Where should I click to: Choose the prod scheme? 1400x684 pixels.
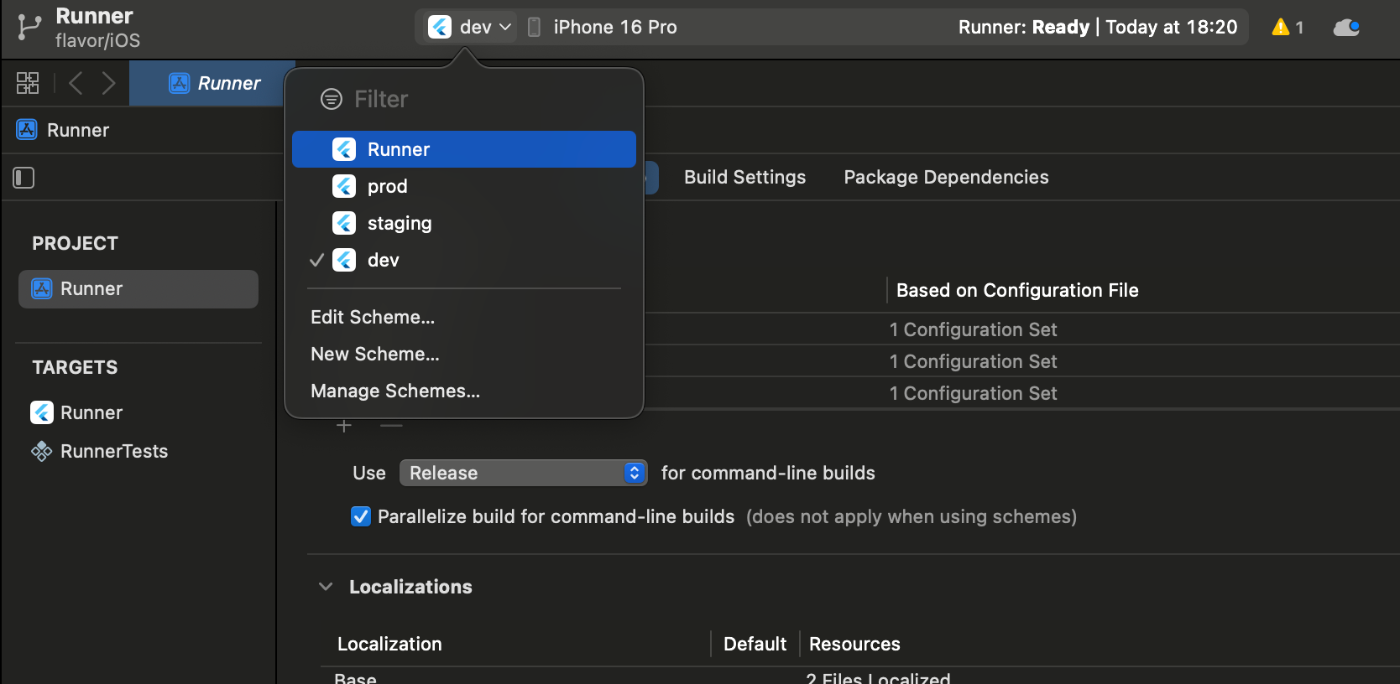(x=464, y=187)
